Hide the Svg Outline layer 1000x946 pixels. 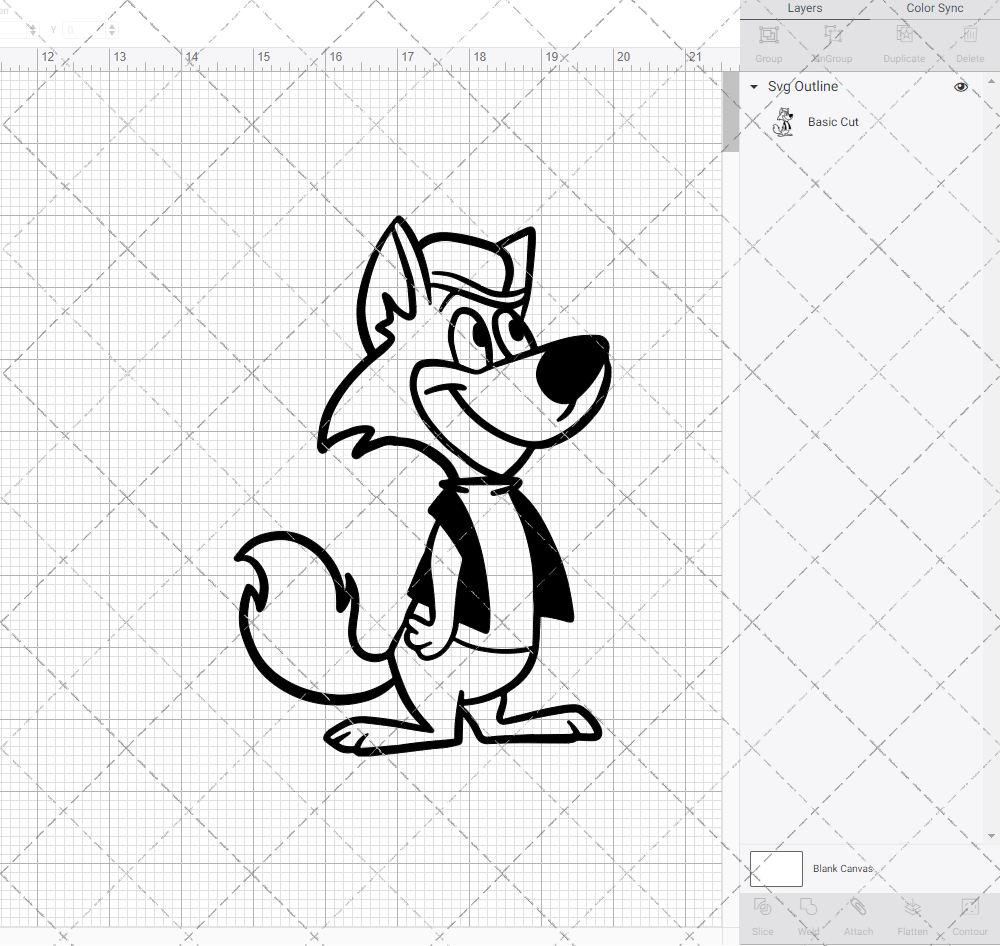pos(961,87)
